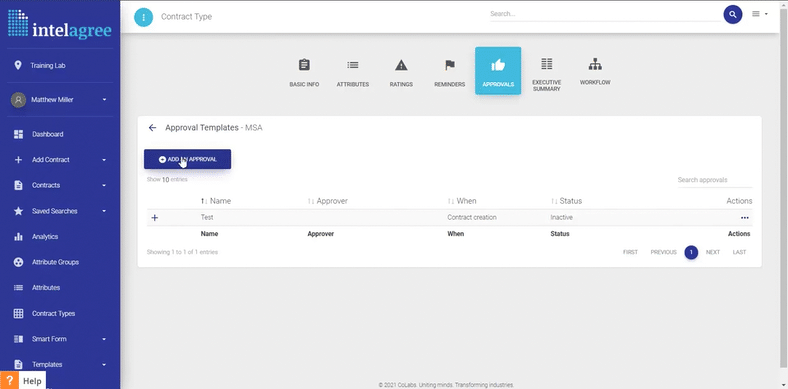Click the Add Contract plus icon
This screenshot has height=389, width=788.
[x=18, y=160]
